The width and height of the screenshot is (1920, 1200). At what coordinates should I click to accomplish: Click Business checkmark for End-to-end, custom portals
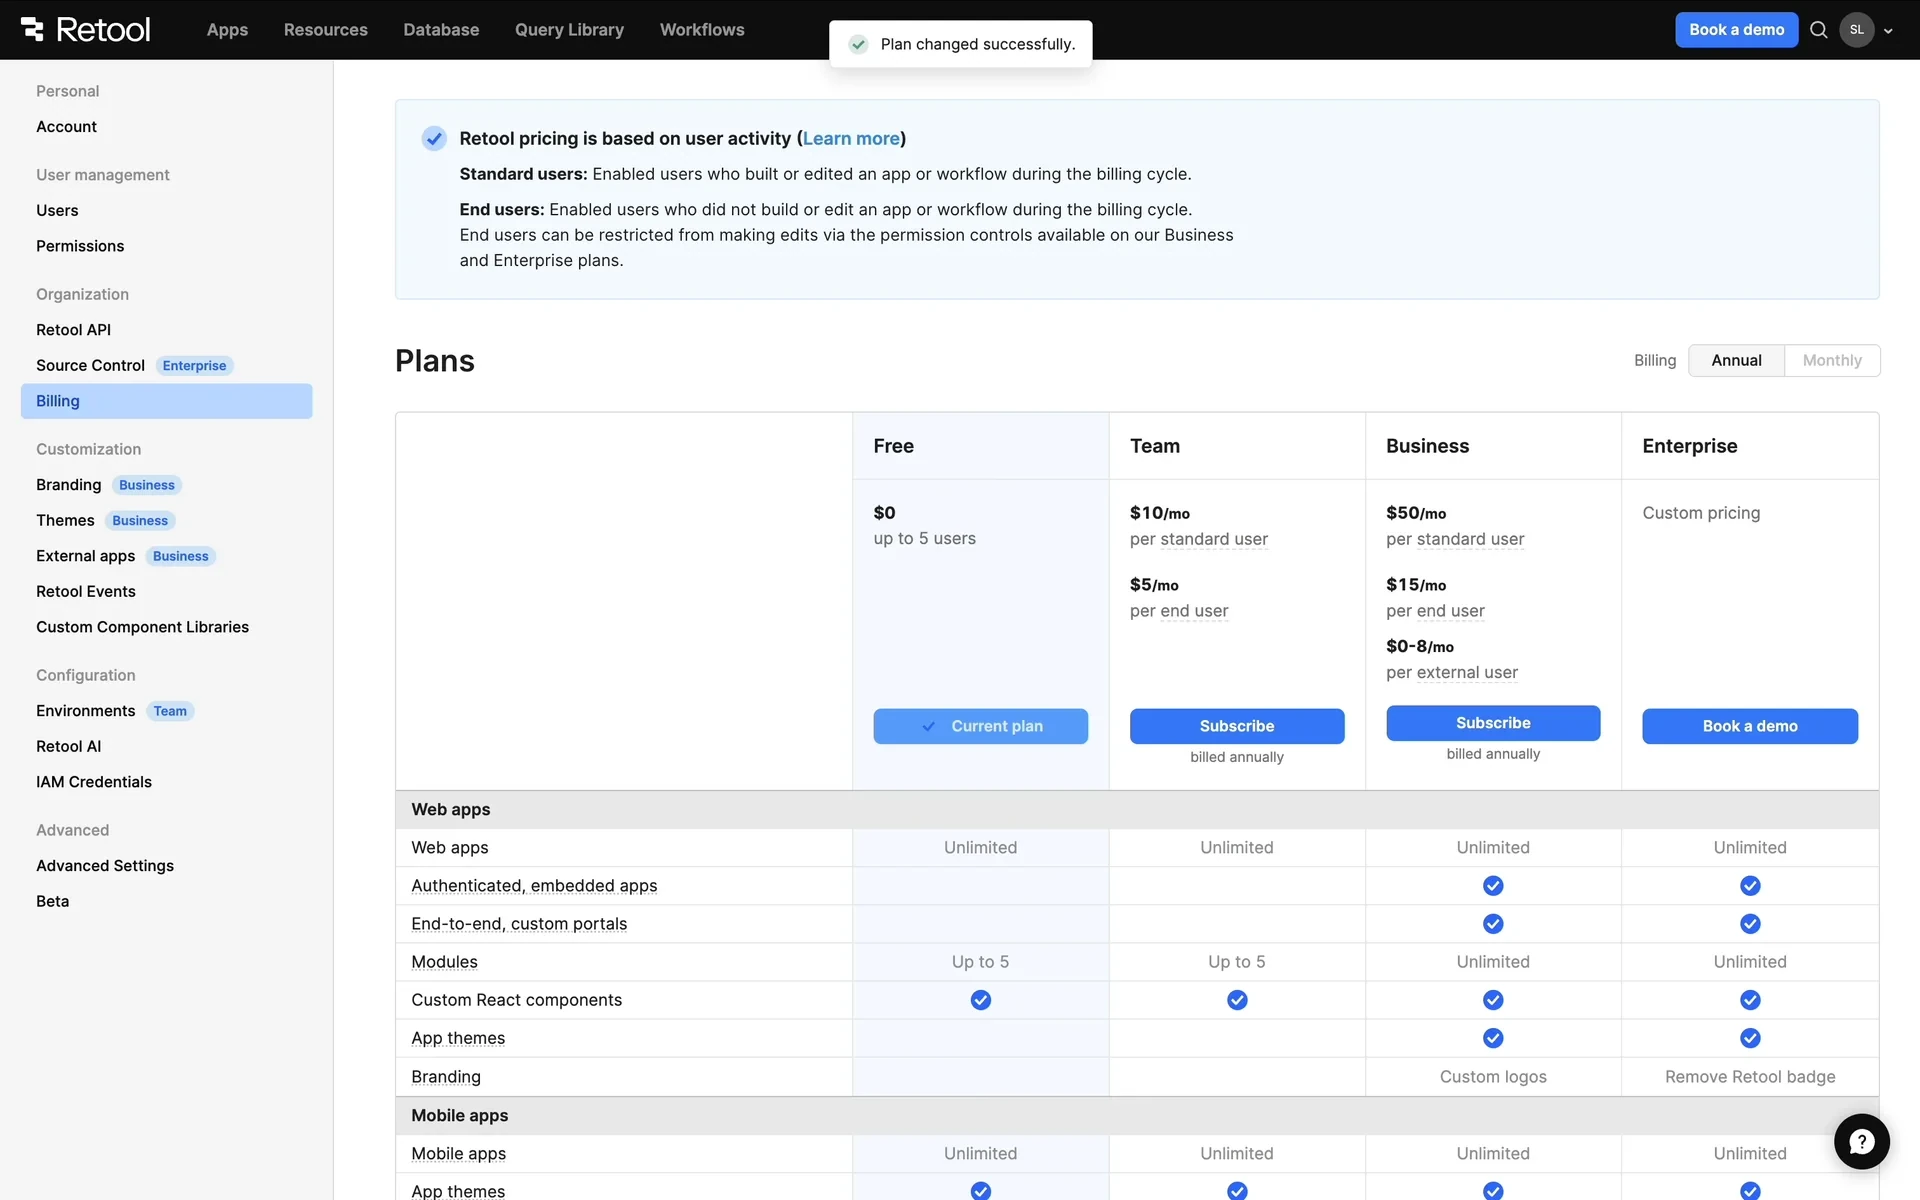[1493, 924]
